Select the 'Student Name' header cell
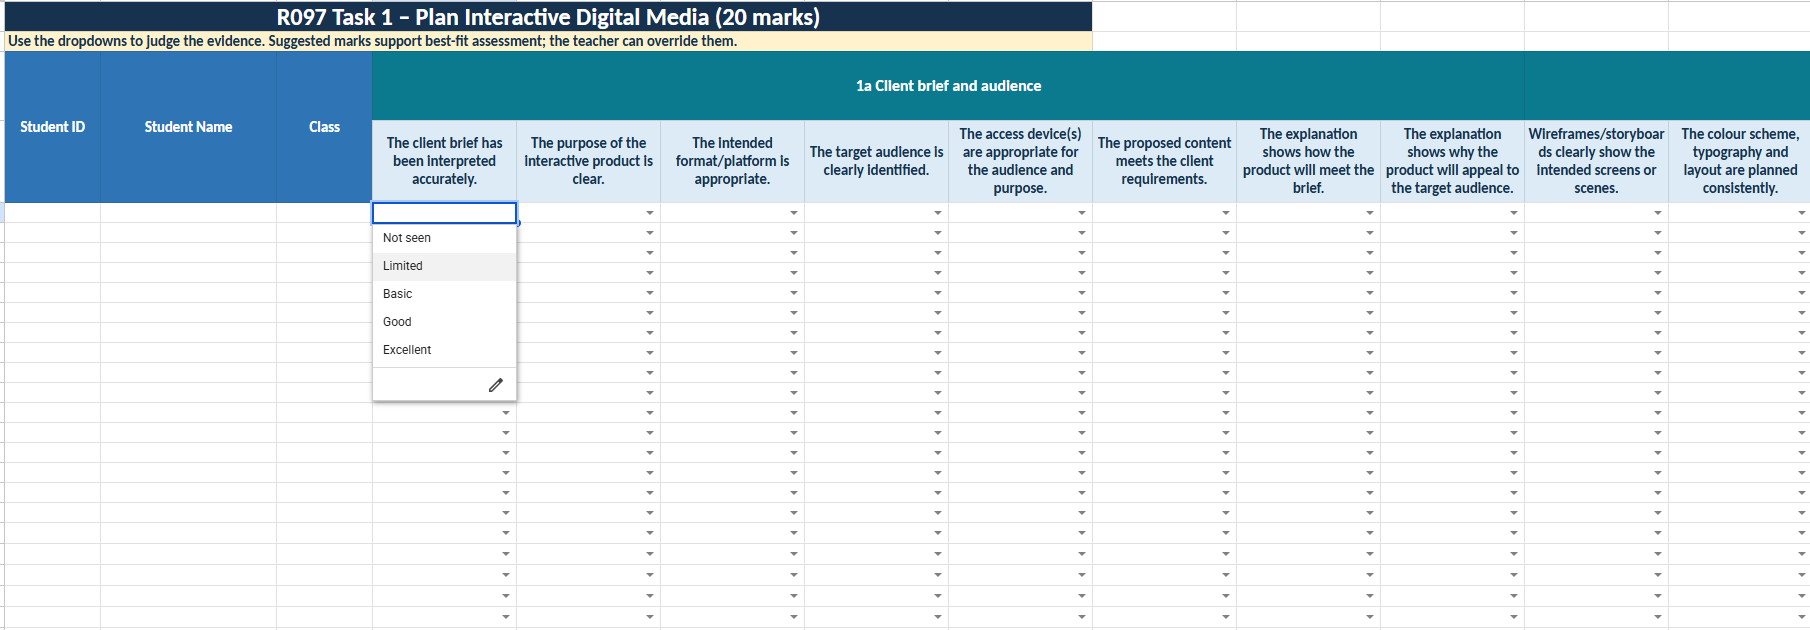Screen dimensions: 1810x630 click(x=188, y=127)
